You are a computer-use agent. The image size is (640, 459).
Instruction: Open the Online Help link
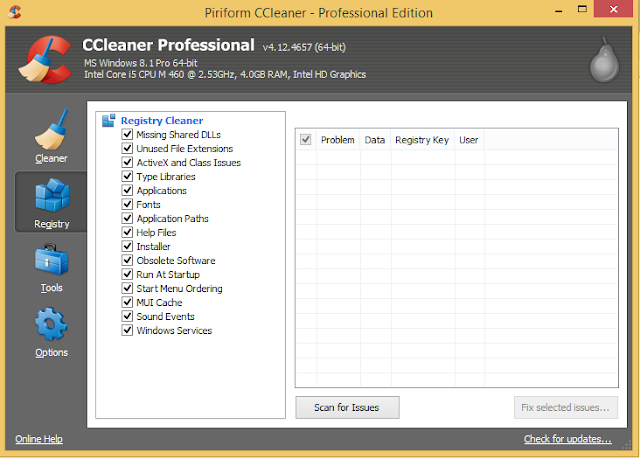(x=39, y=439)
